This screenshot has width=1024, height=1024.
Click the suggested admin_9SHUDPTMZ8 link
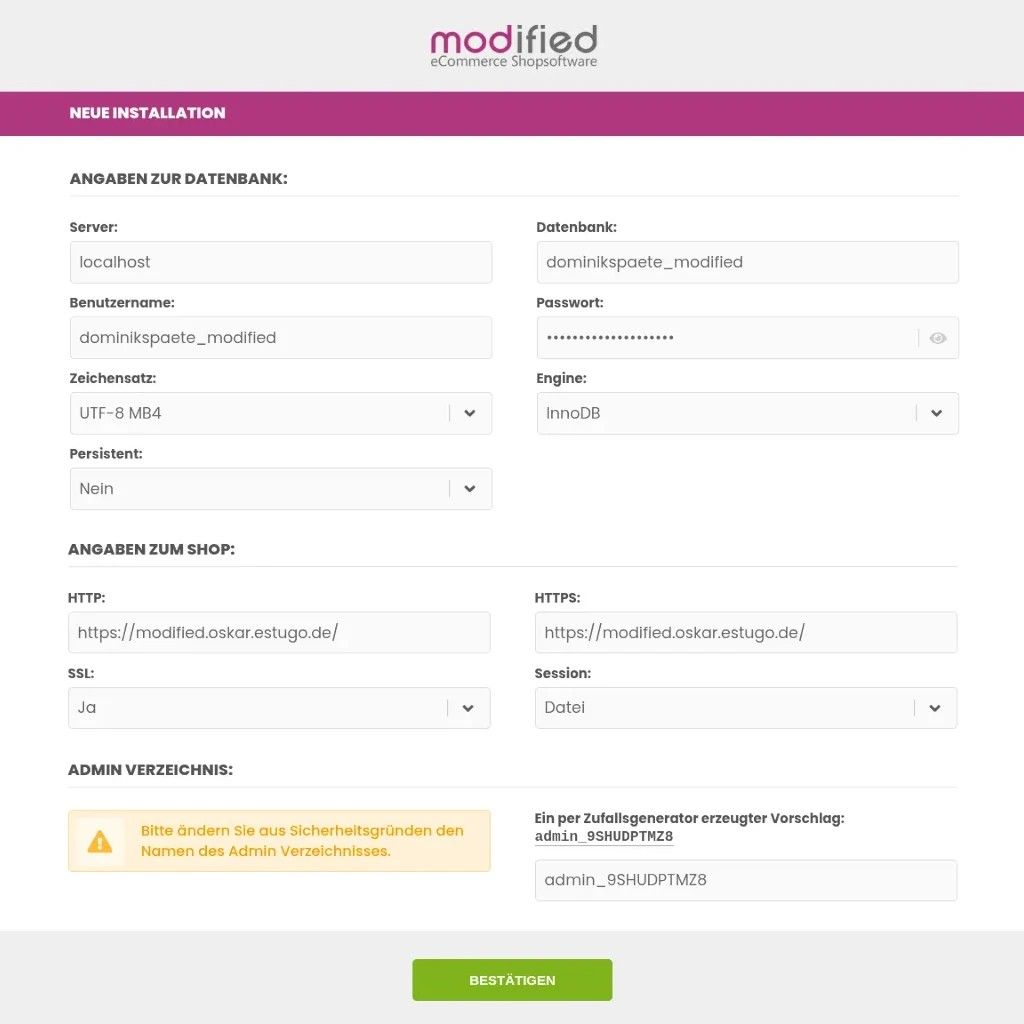point(604,836)
